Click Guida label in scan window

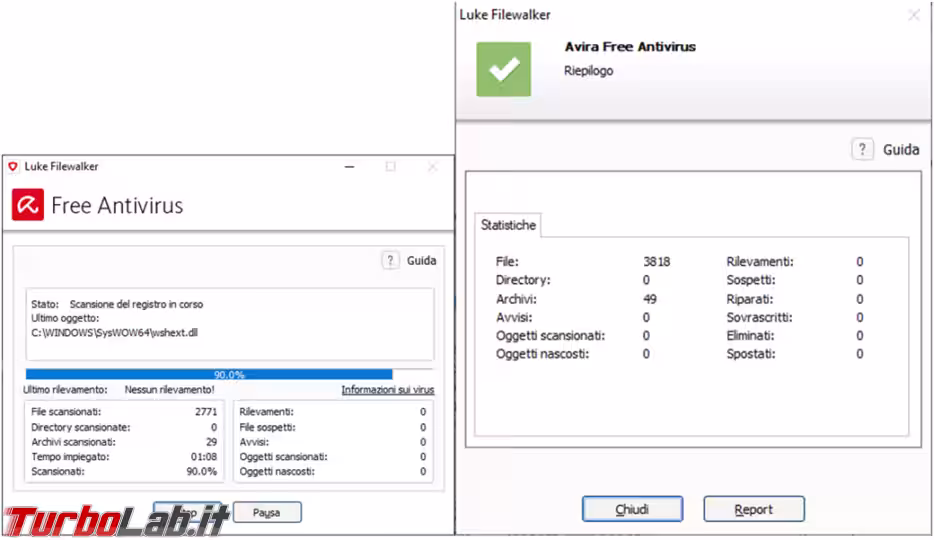coord(421,261)
